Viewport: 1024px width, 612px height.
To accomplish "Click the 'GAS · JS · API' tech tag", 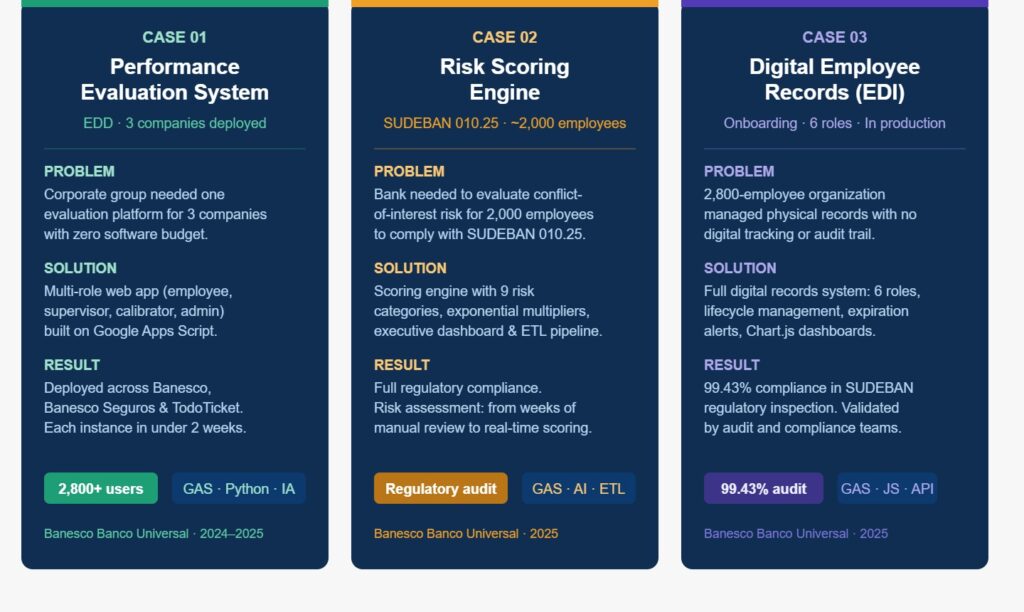I will (887, 489).
